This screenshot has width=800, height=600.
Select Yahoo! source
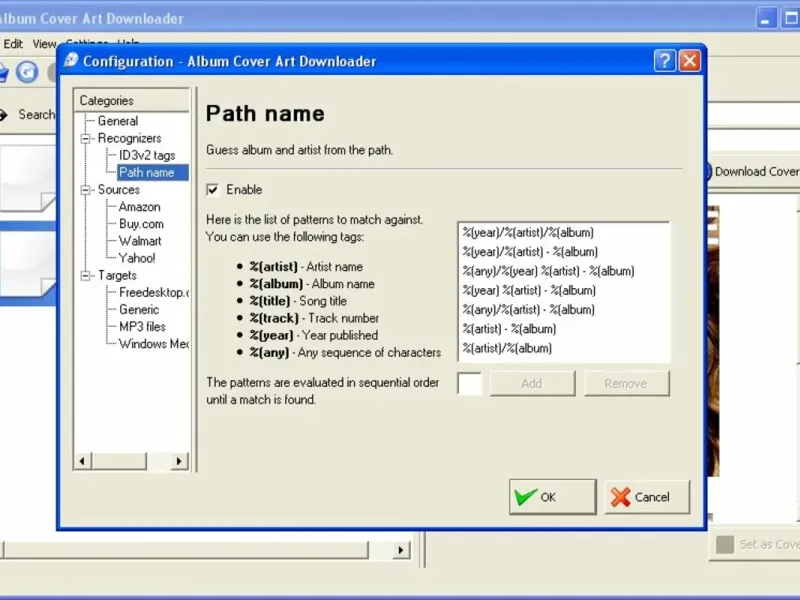[x=137, y=258]
